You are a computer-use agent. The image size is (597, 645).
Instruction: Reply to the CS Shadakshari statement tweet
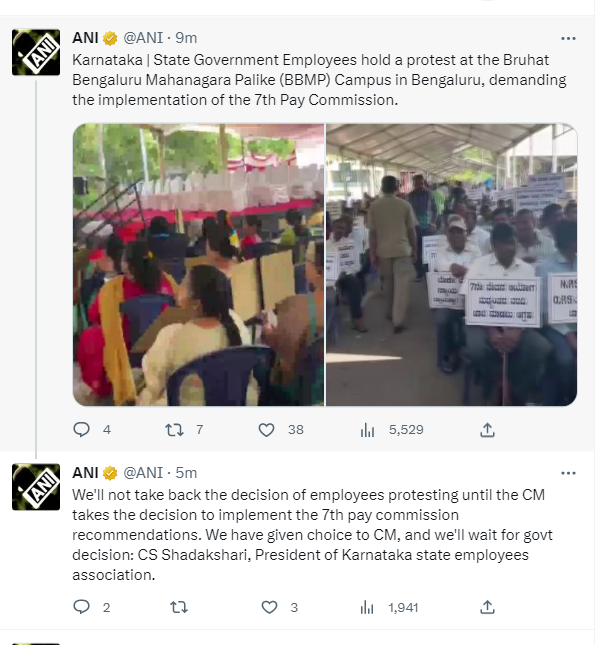(81, 607)
